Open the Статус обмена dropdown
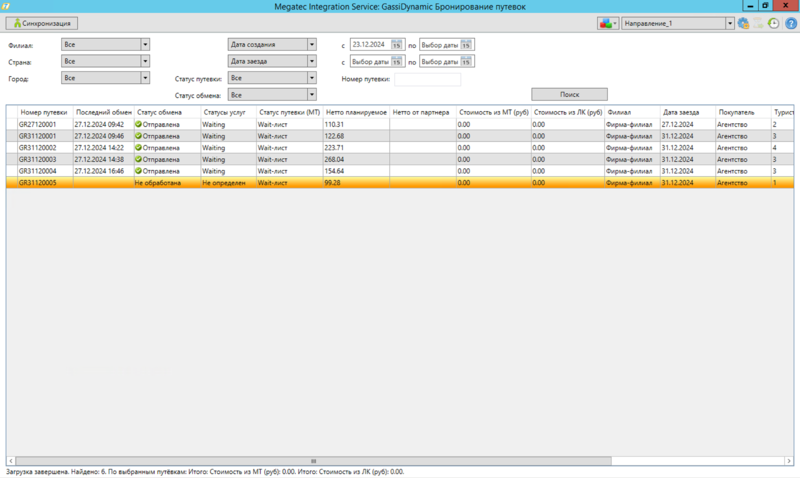Screen dimensions: 800x478 pos(312,95)
